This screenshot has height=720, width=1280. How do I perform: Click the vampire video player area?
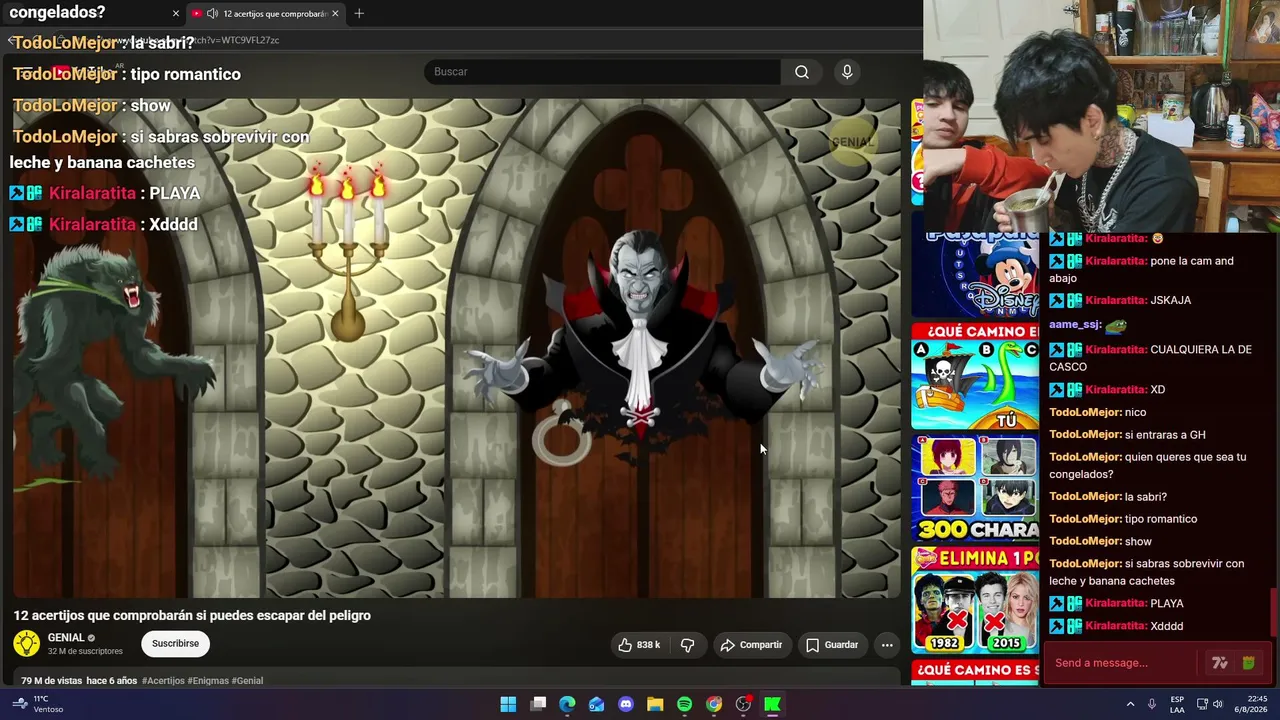point(456,348)
